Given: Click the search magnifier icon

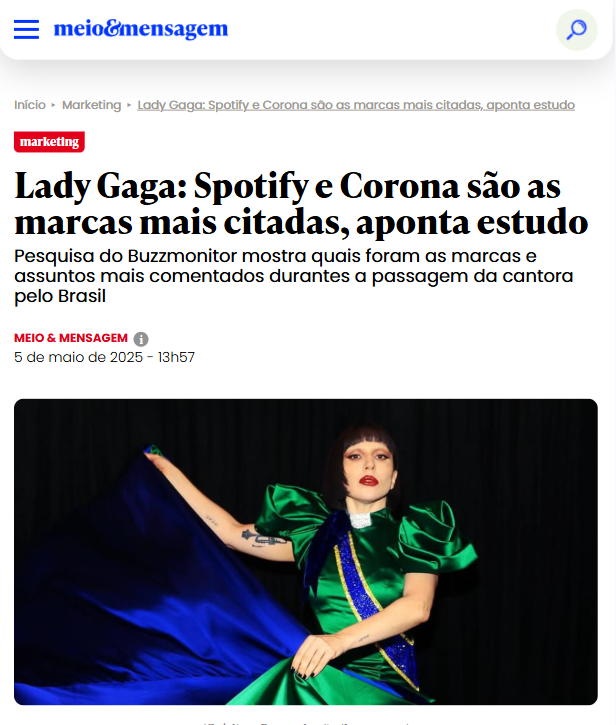Looking at the screenshot, I should click(x=577, y=30).
